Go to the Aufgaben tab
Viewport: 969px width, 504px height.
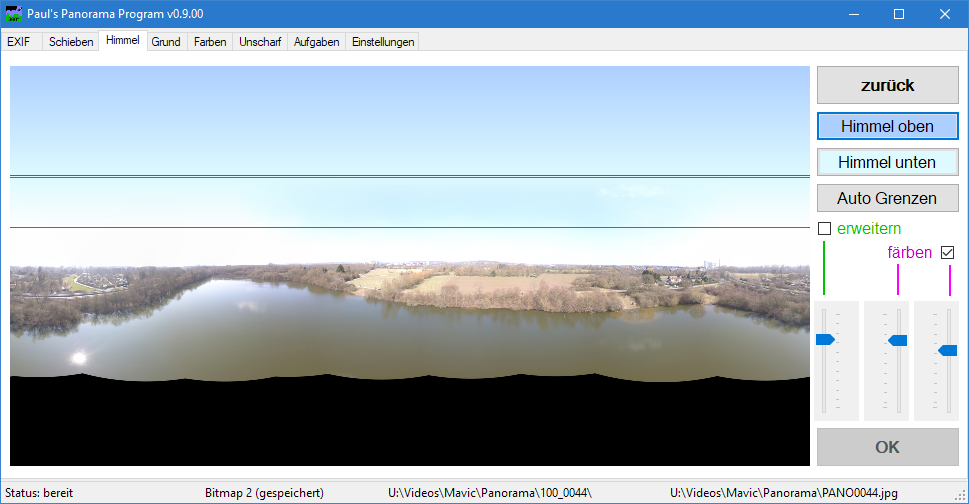316,42
